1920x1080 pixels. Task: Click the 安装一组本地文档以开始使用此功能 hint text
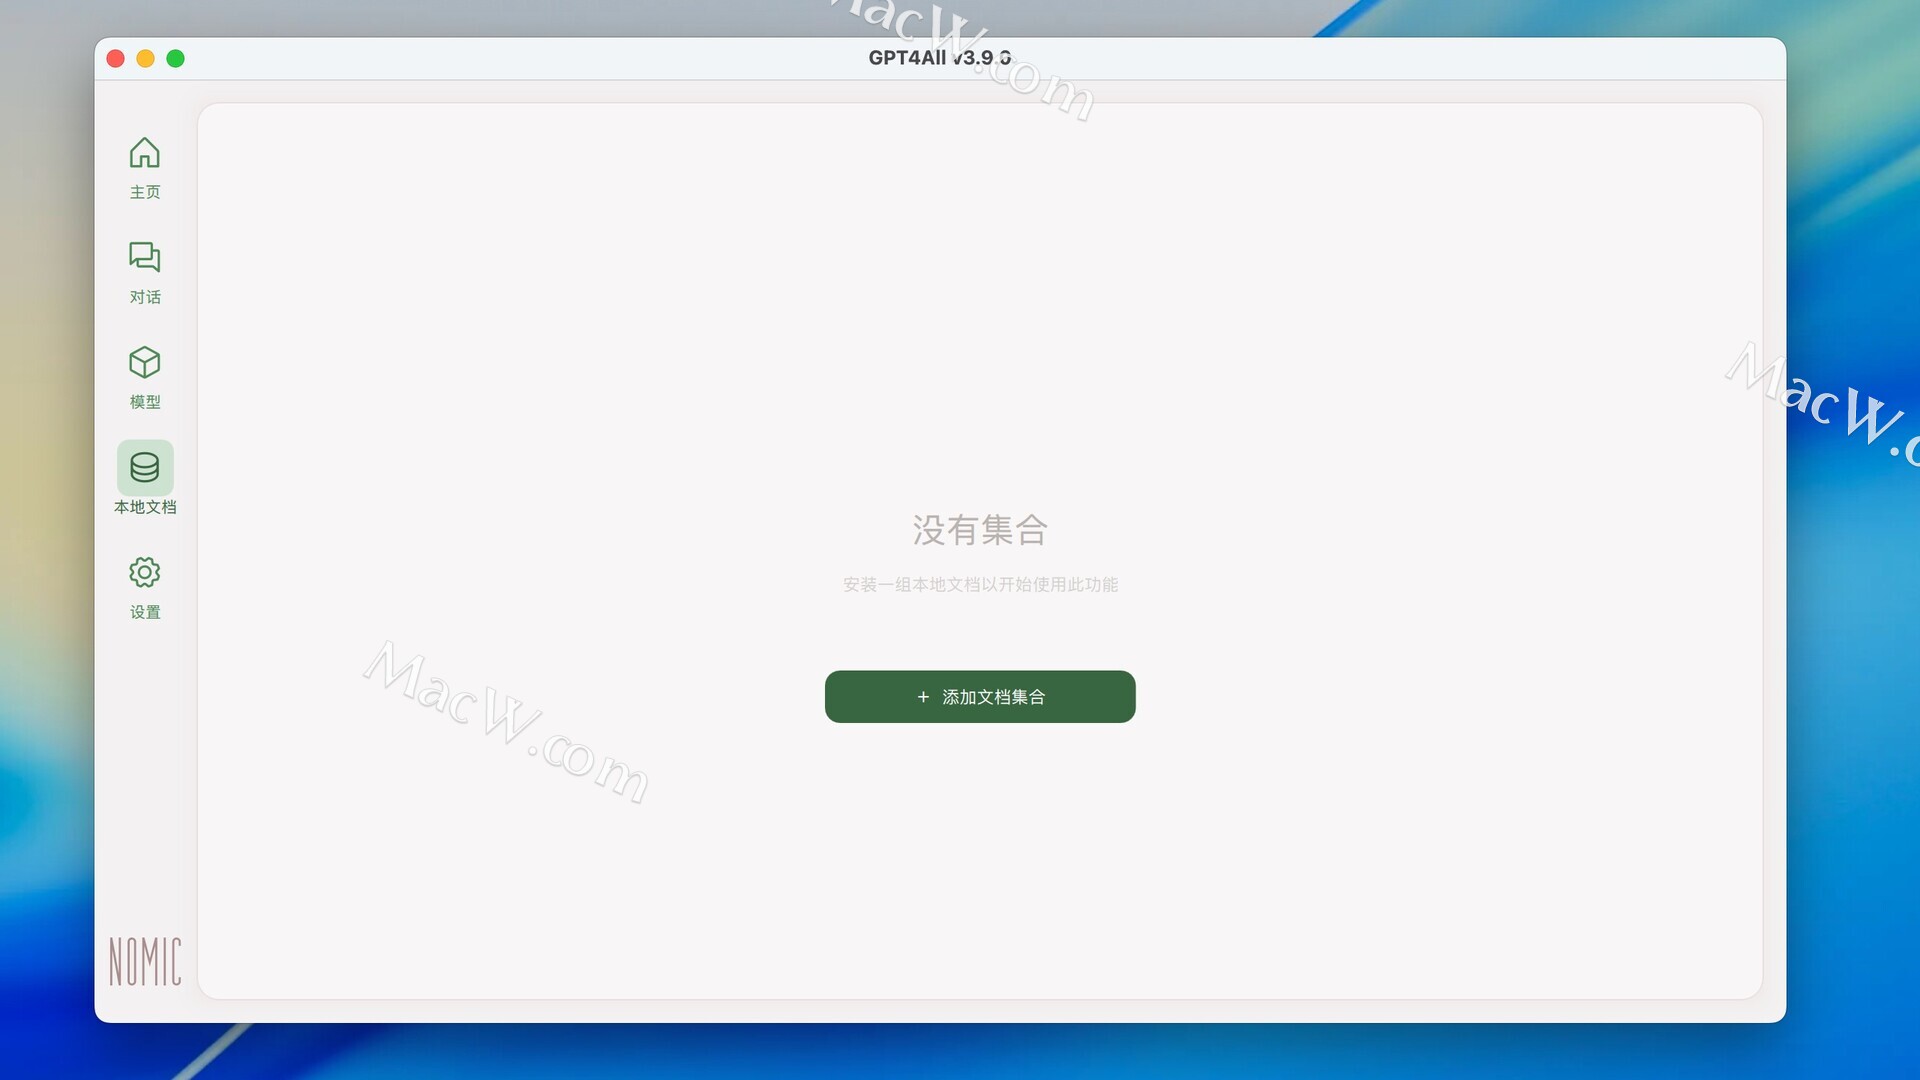point(980,585)
